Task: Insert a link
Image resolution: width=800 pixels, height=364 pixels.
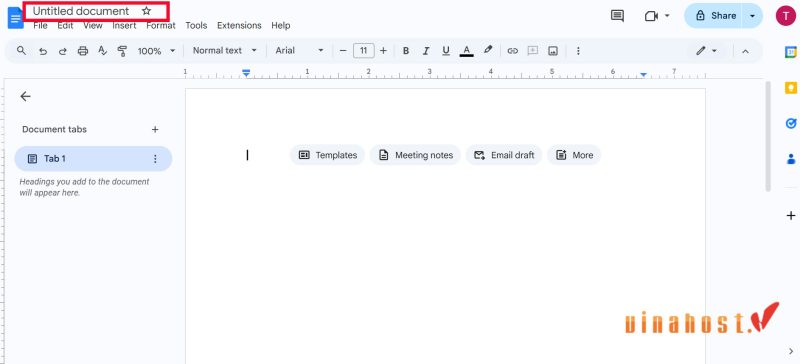Action: (513, 51)
